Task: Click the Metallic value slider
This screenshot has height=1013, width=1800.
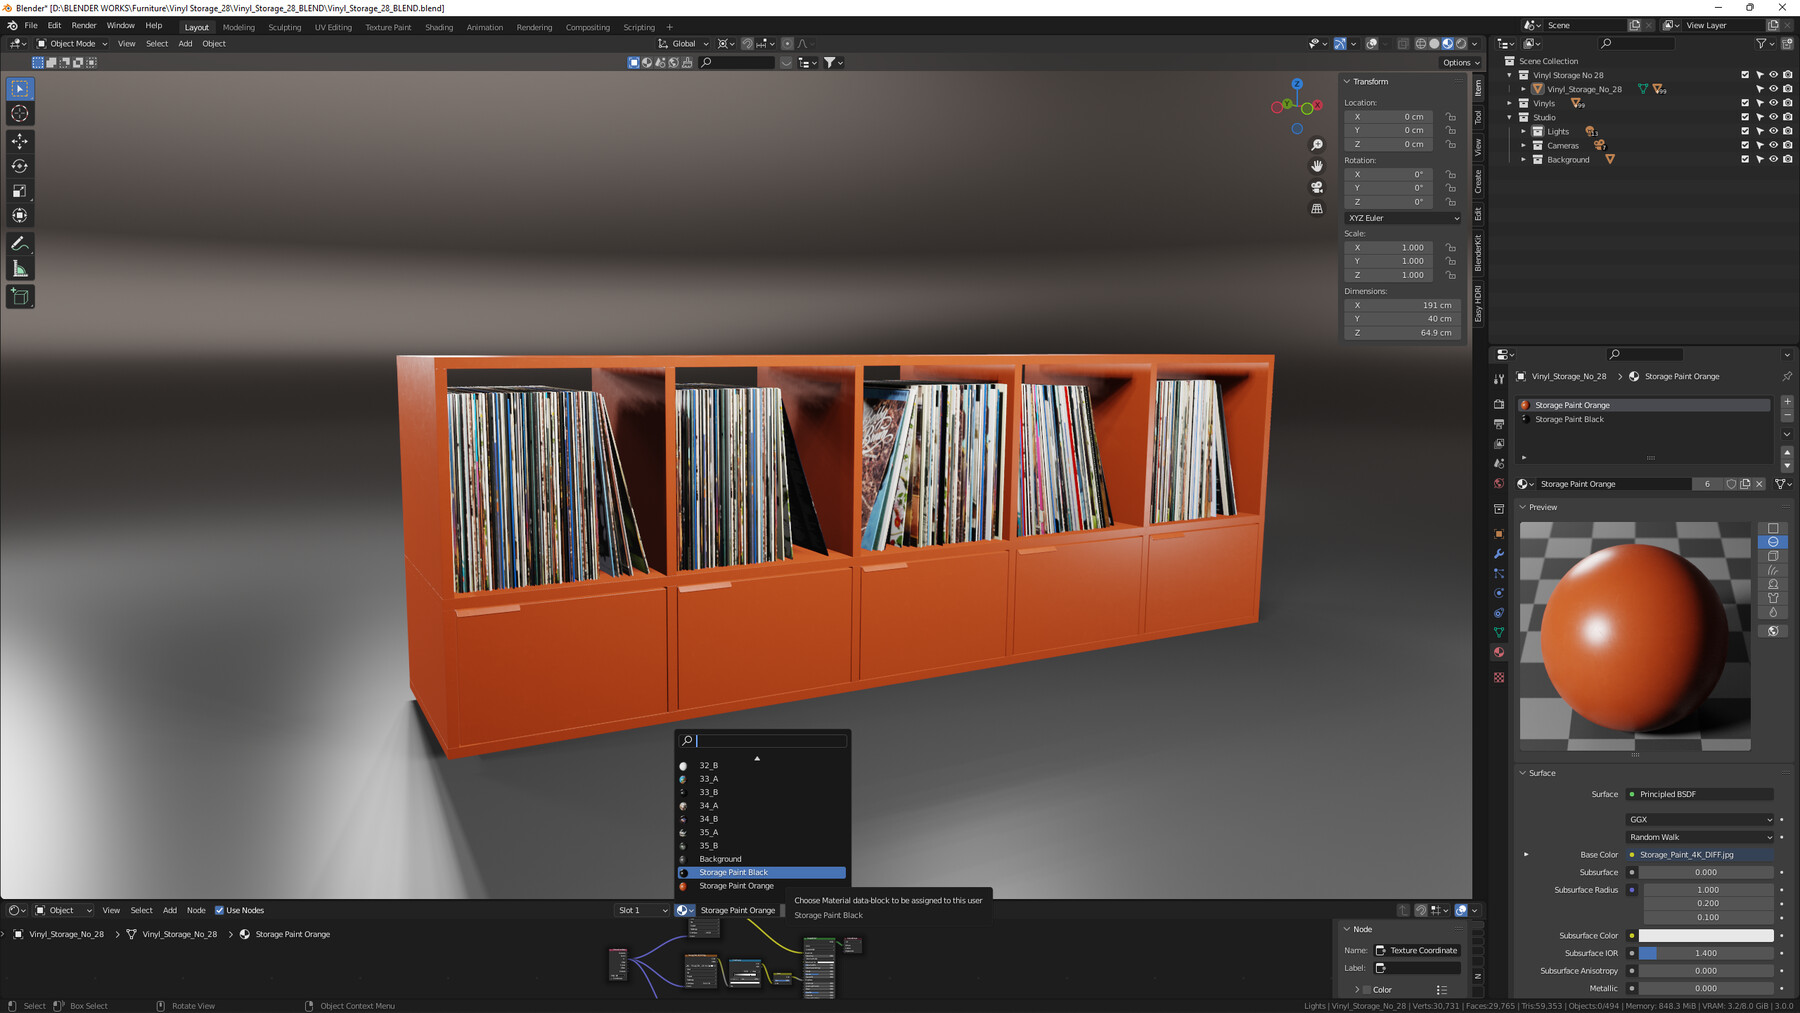Action: (1706, 988)
